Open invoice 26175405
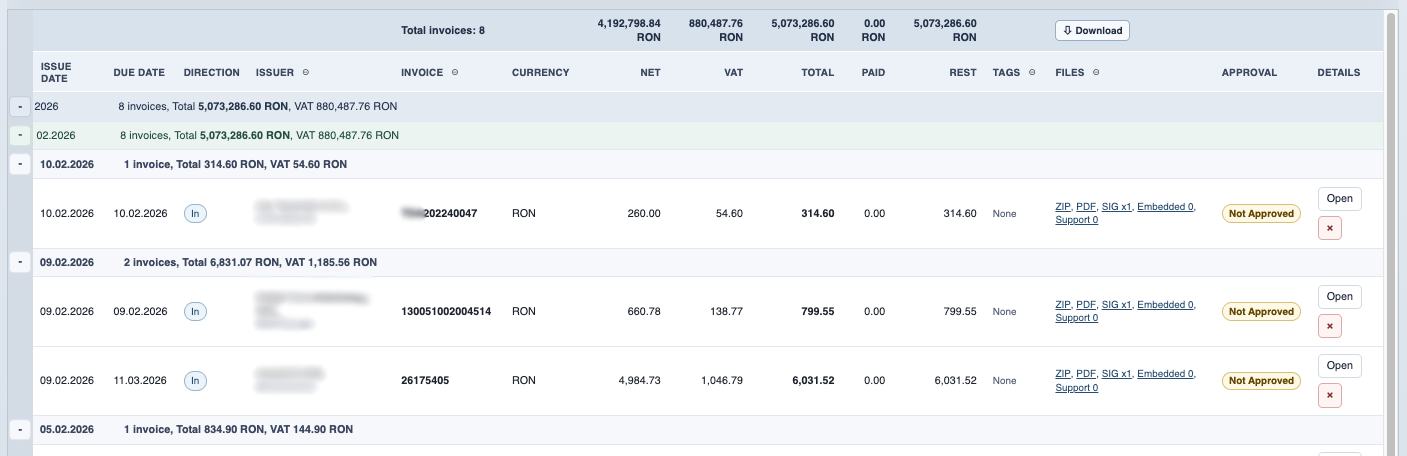 tap(1339, 365)
